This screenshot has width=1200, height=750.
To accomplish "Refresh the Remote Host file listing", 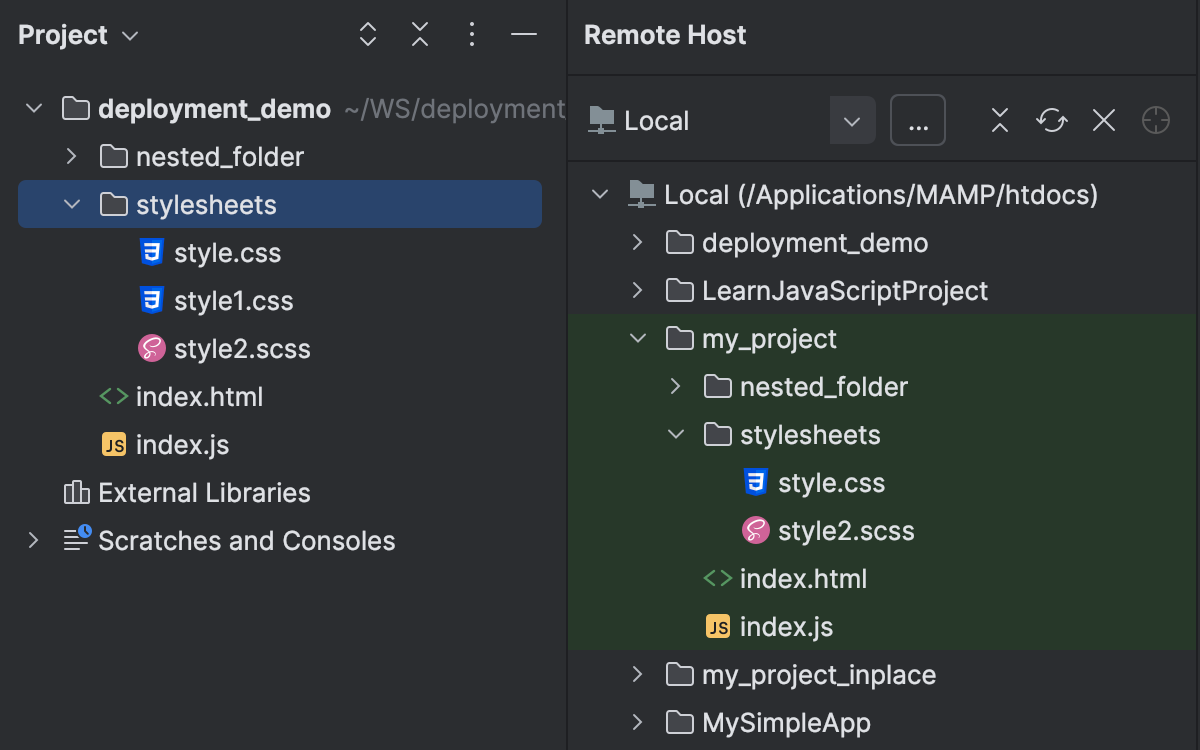I will [1051, 120].
